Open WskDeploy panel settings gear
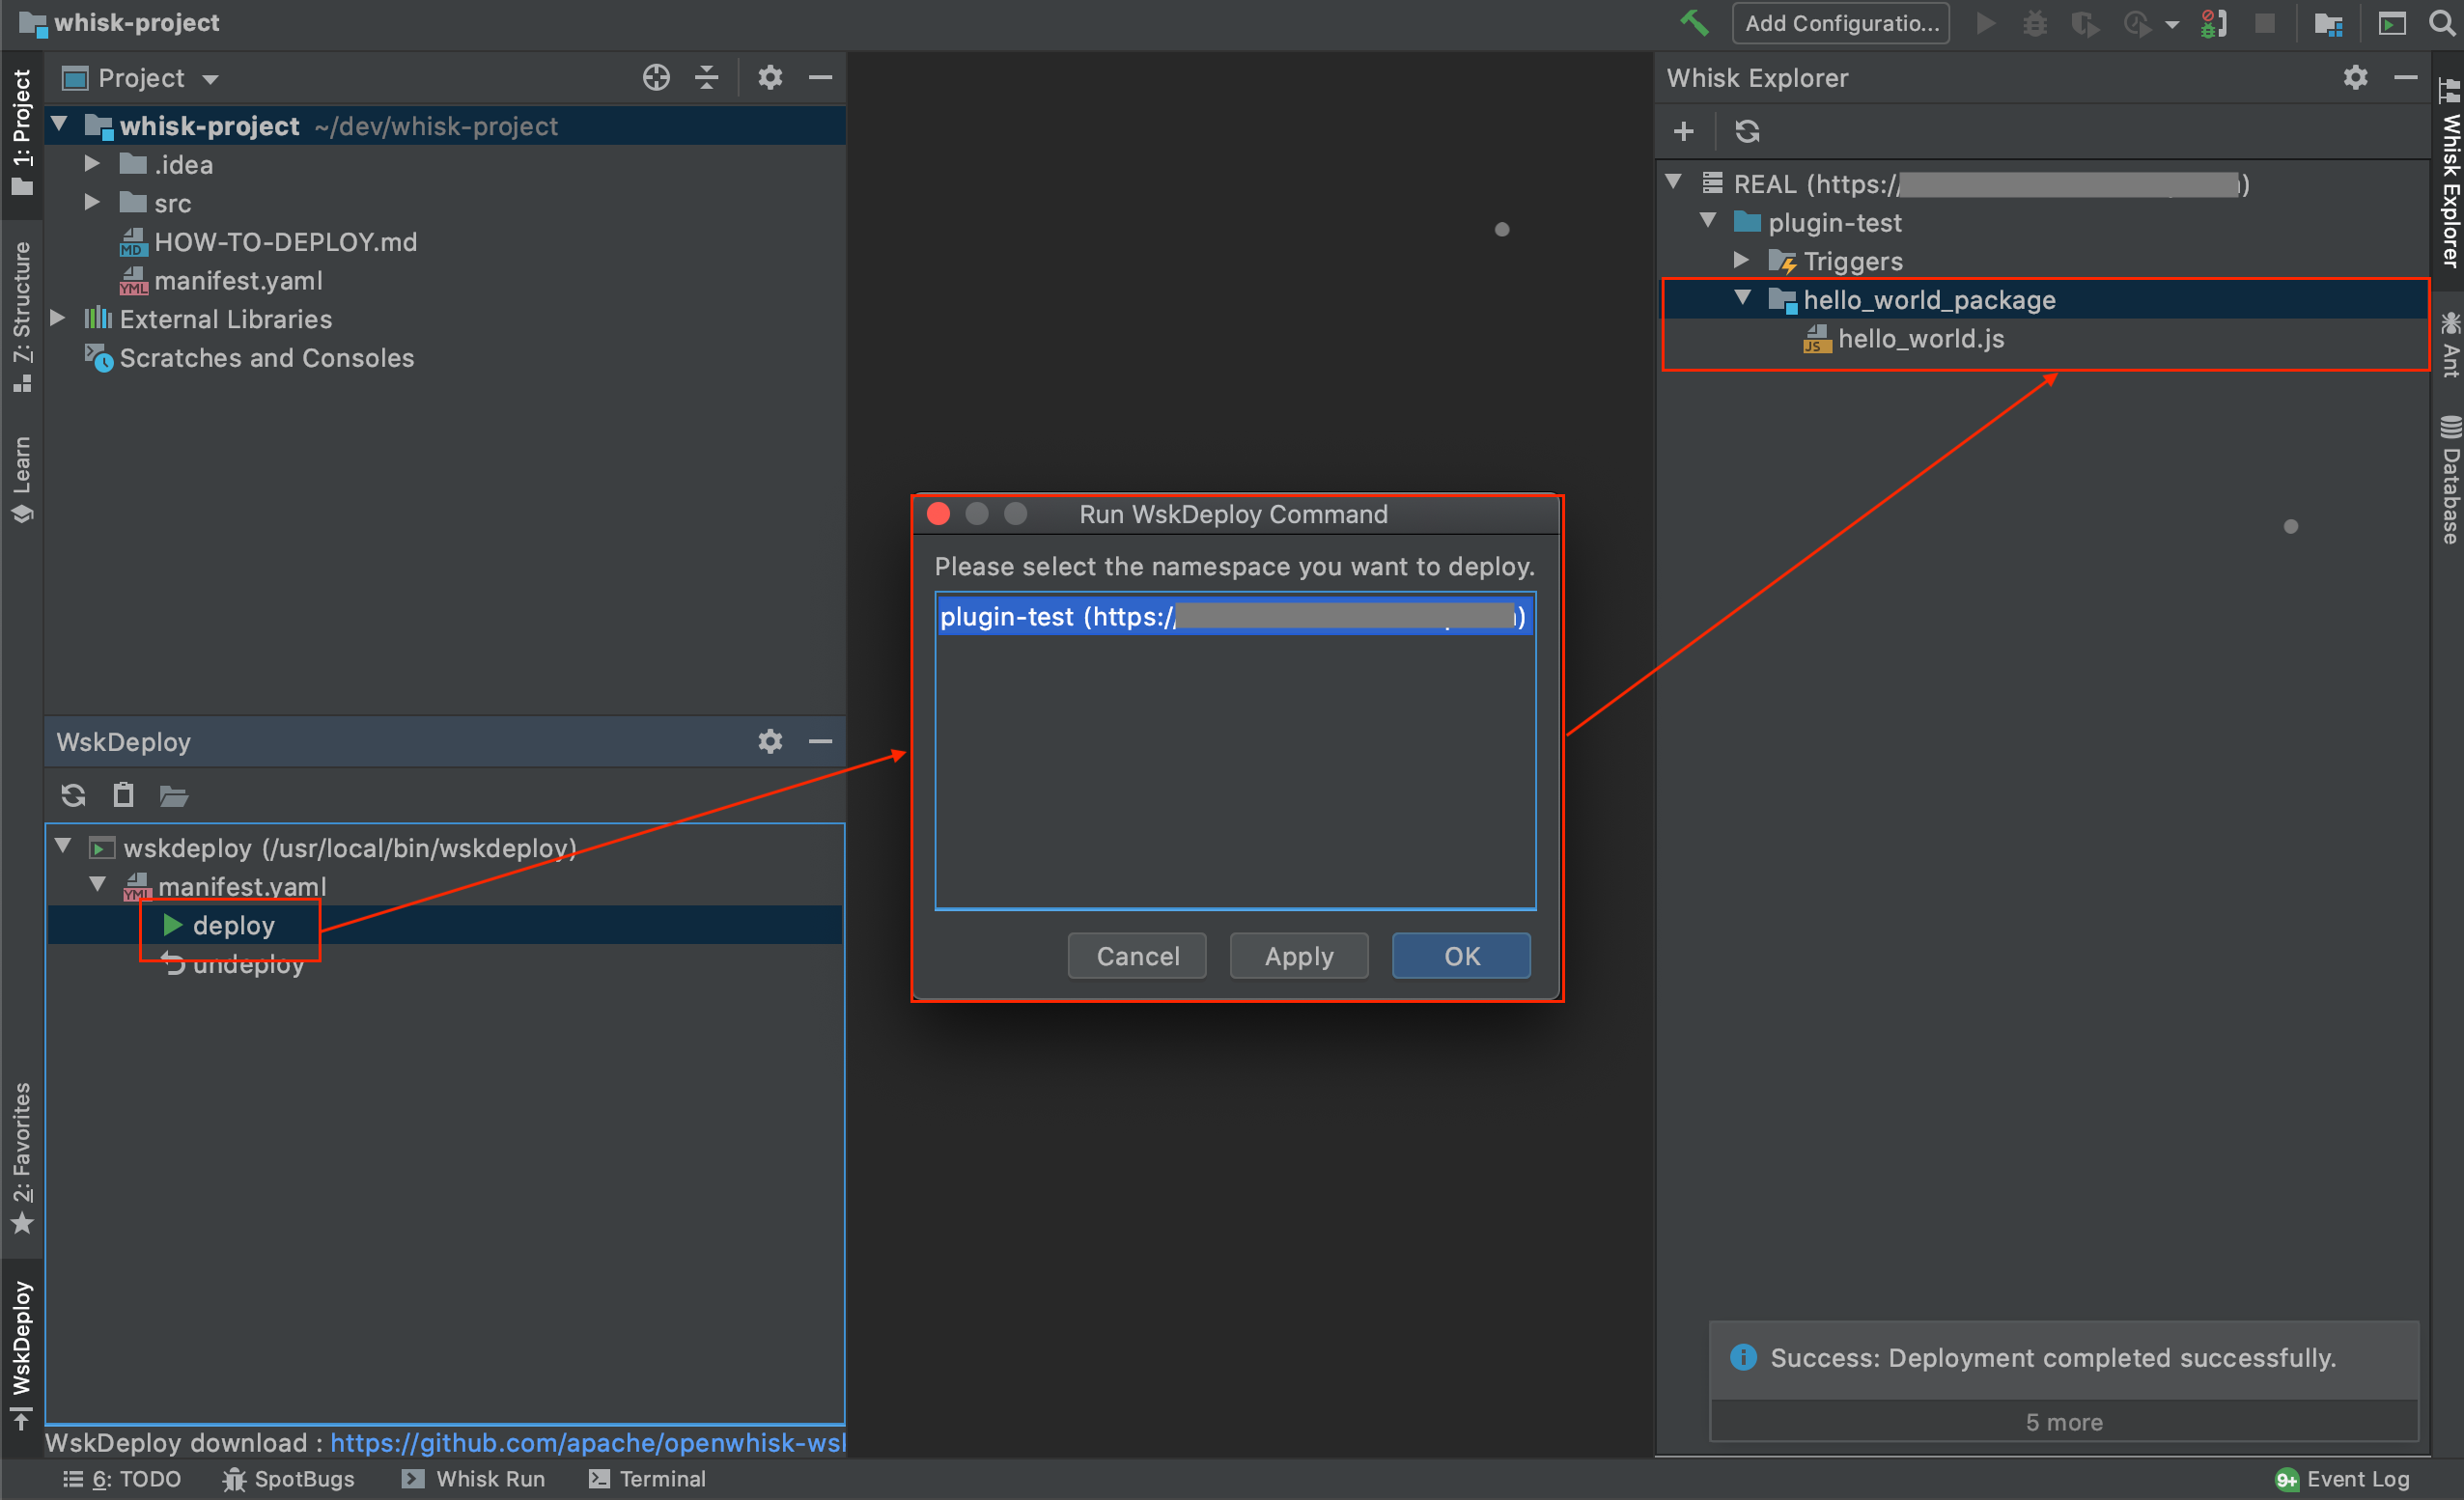This screenshot has height=1500, width=2464. click(770, 741)
